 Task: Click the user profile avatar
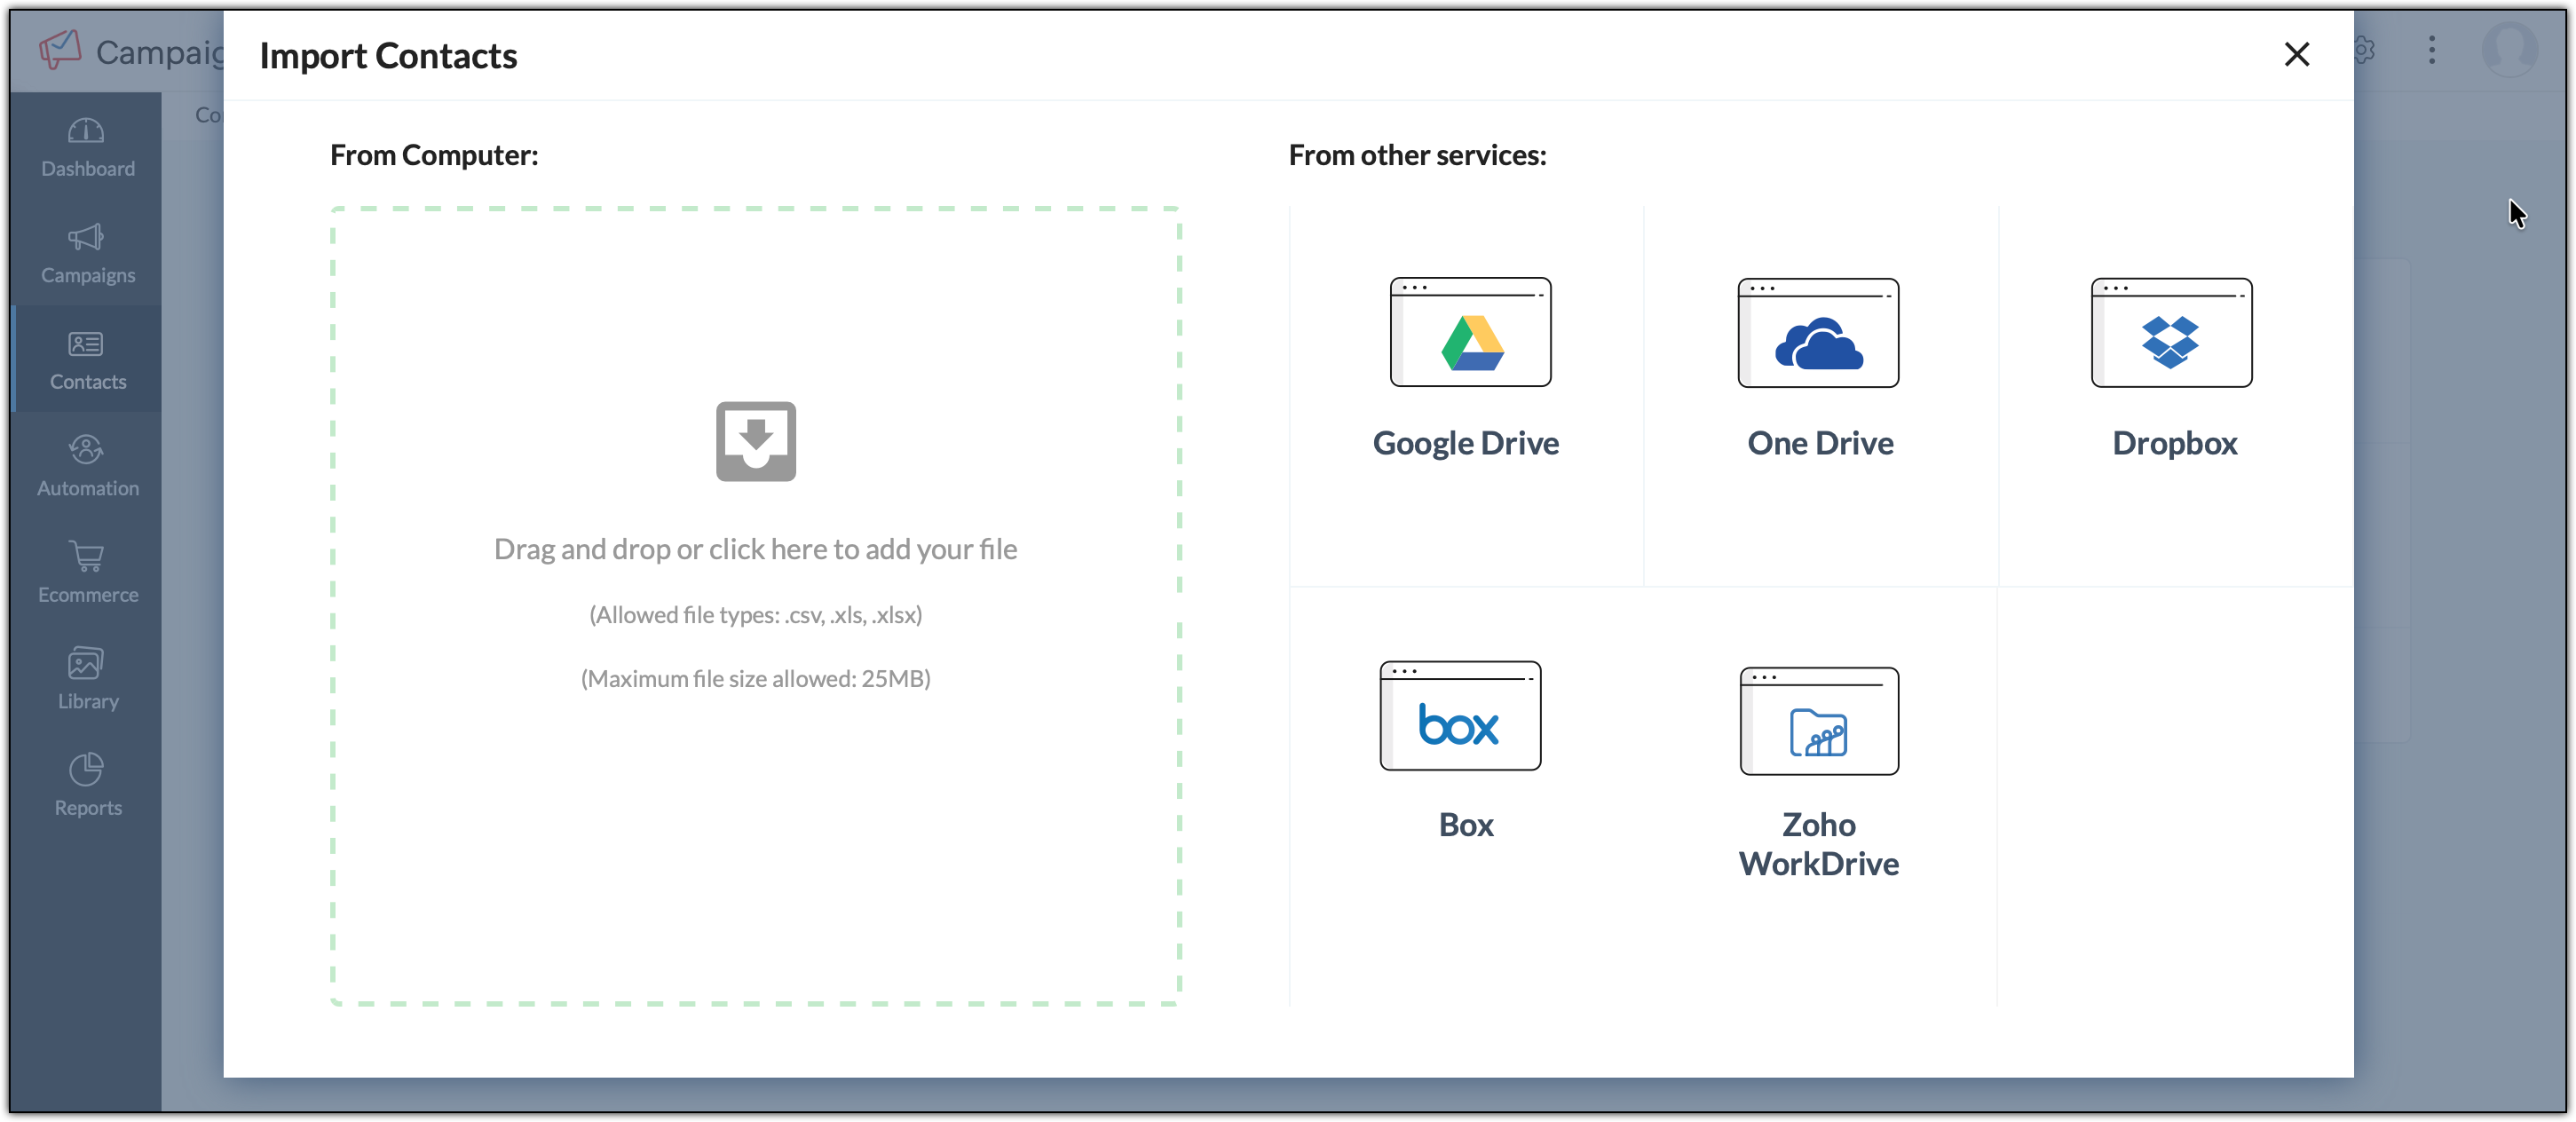point(2509,50)
